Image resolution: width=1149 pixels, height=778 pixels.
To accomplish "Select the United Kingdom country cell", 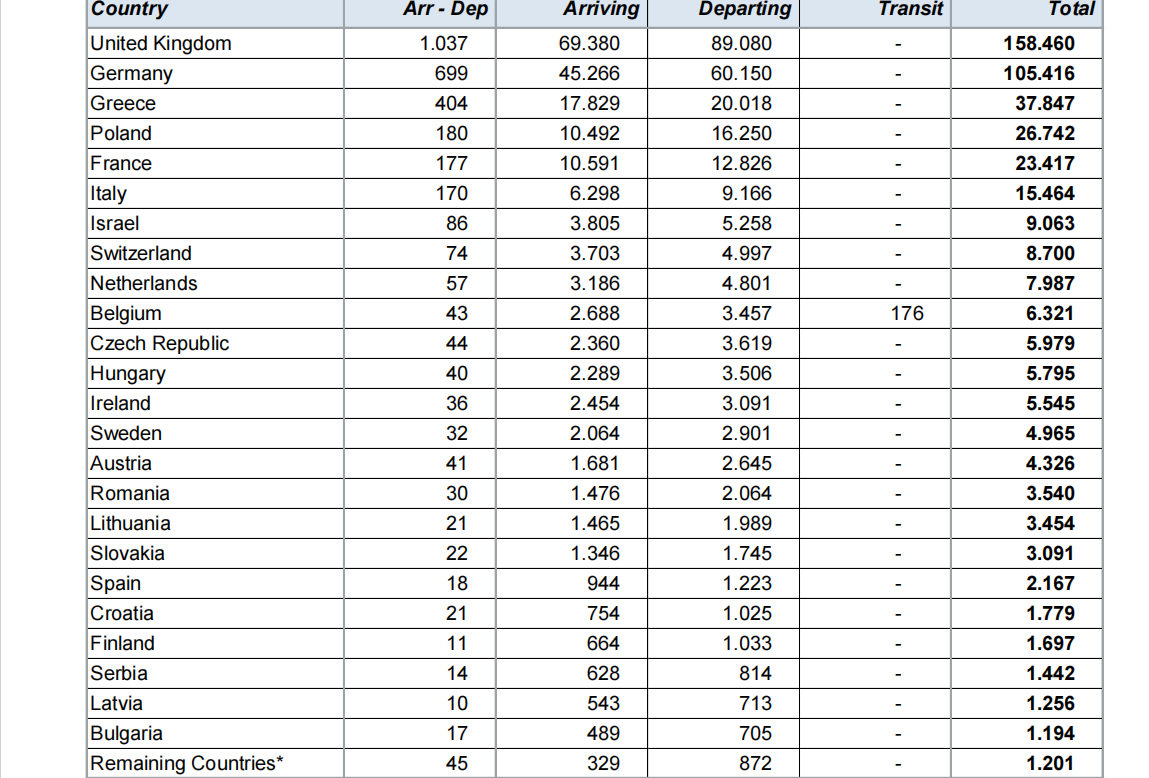I will point(161,44).
